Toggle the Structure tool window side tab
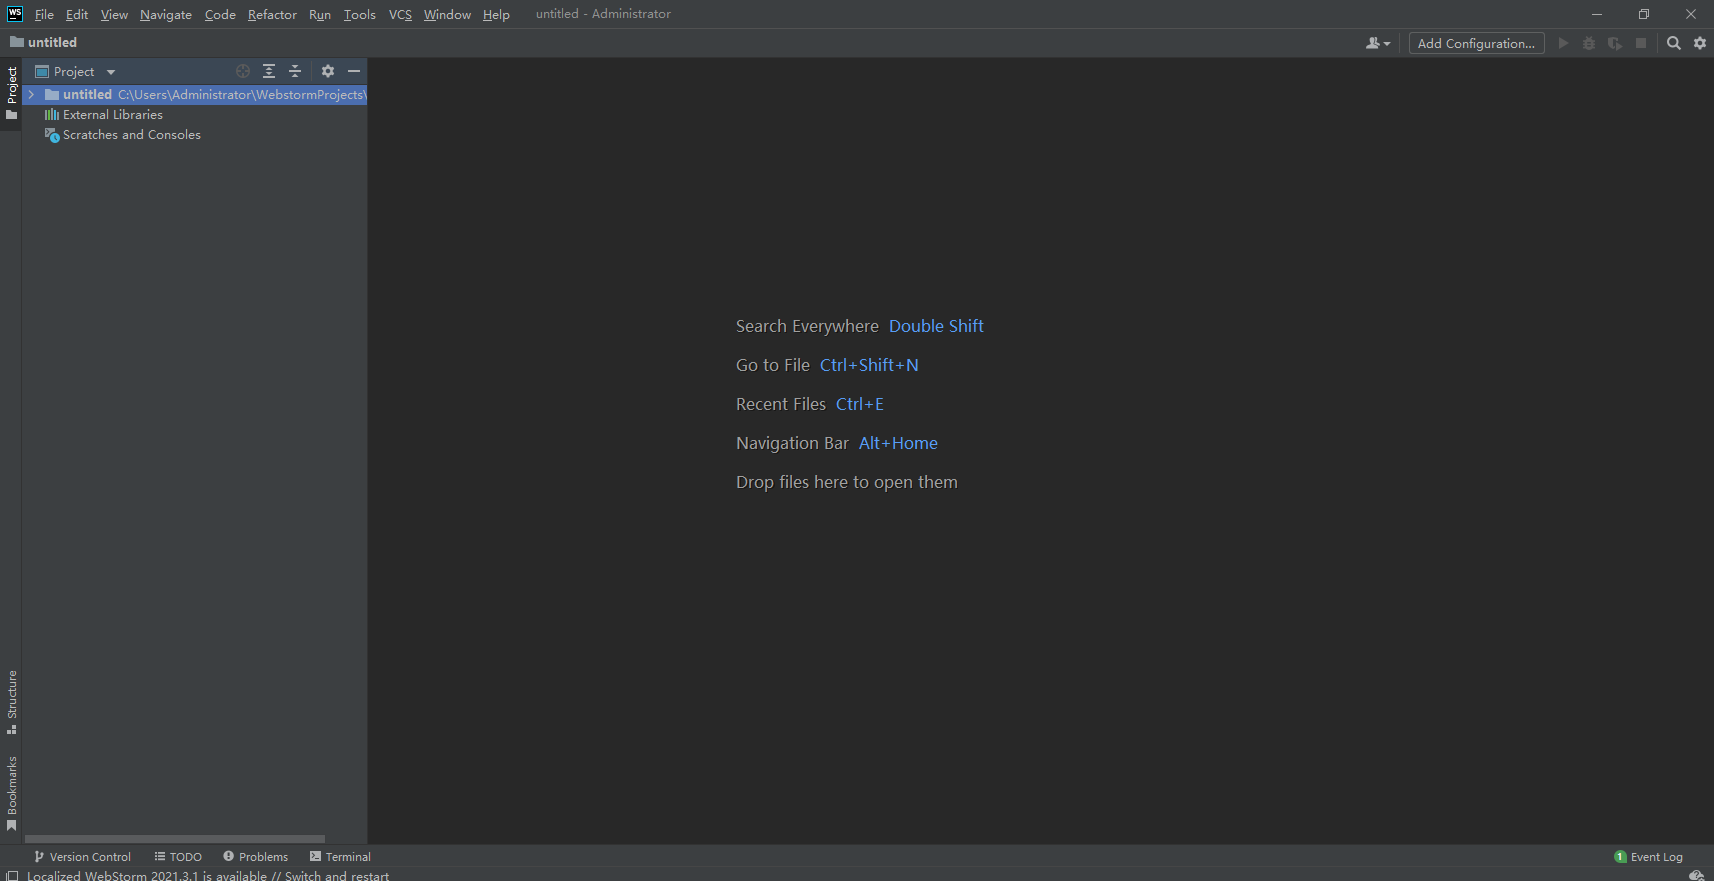1714x881 pixels. pyautogui.click(x=11, y=702)
